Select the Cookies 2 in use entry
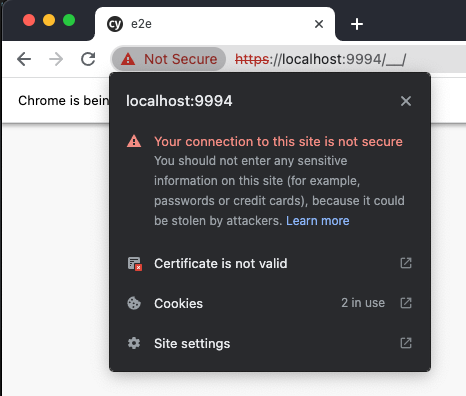466x396 pixels. [270, 303]
